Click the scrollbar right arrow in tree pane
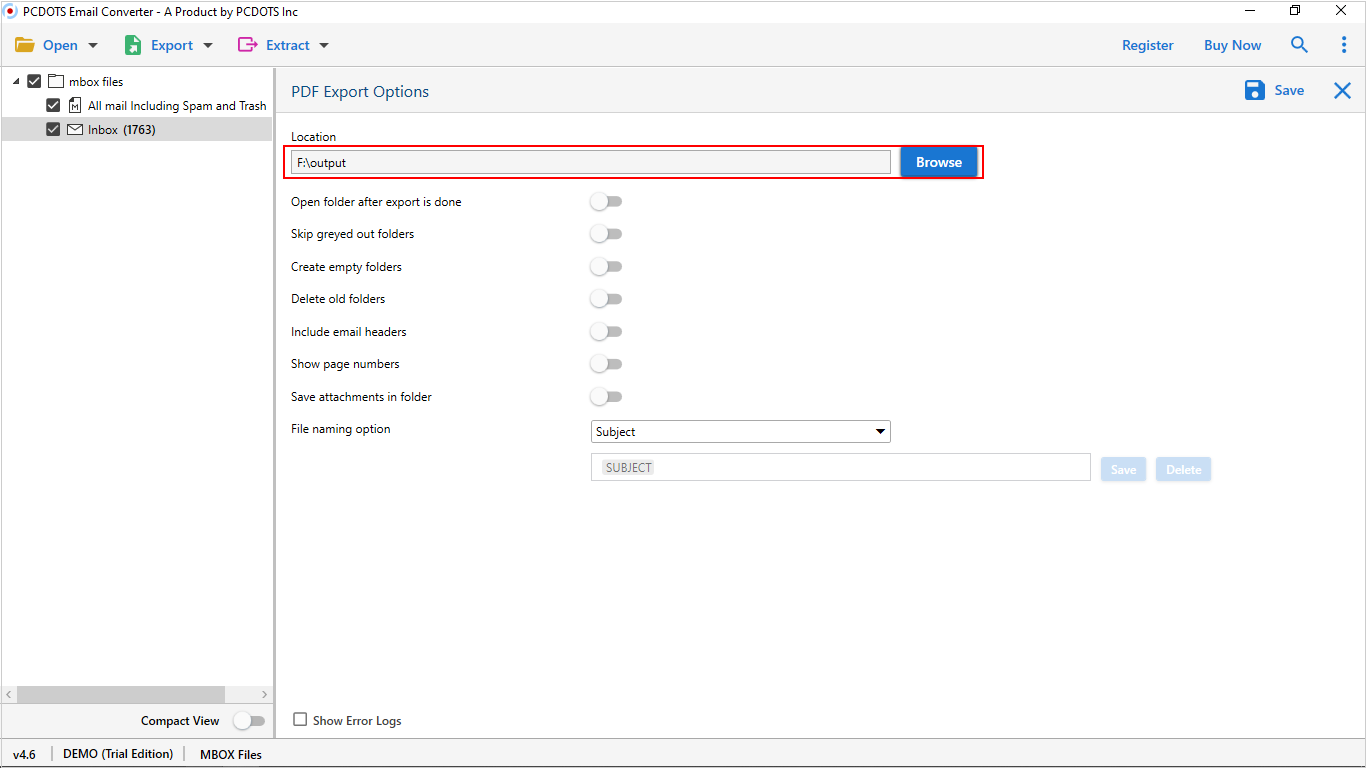The image size is (1366, 768). tap(264, 694)
